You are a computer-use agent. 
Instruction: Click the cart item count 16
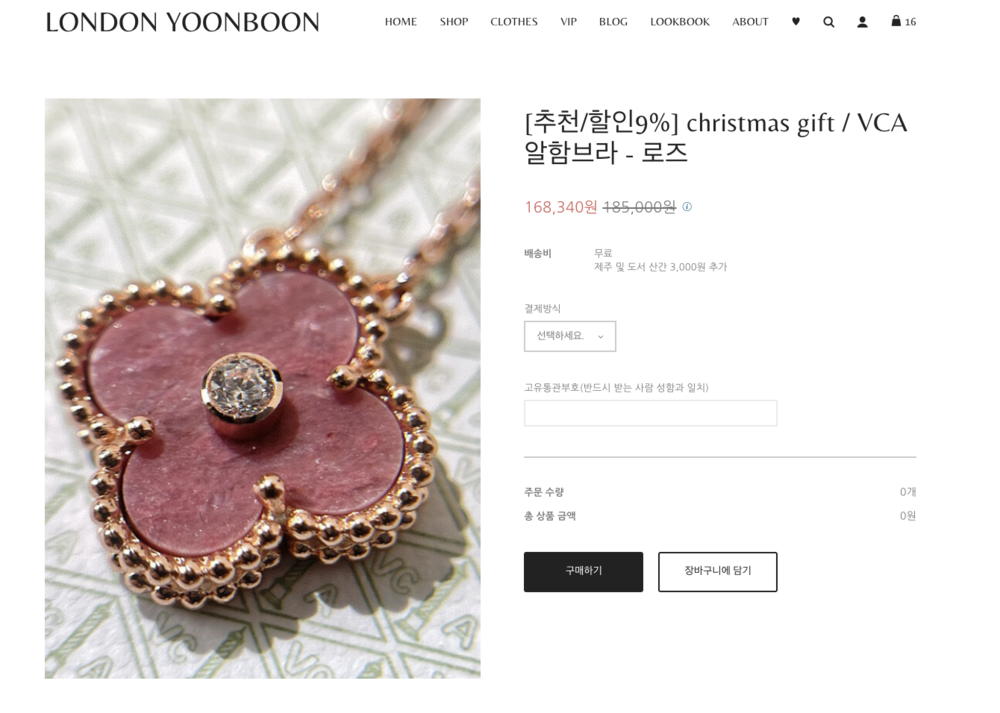[x=911, y=22]
